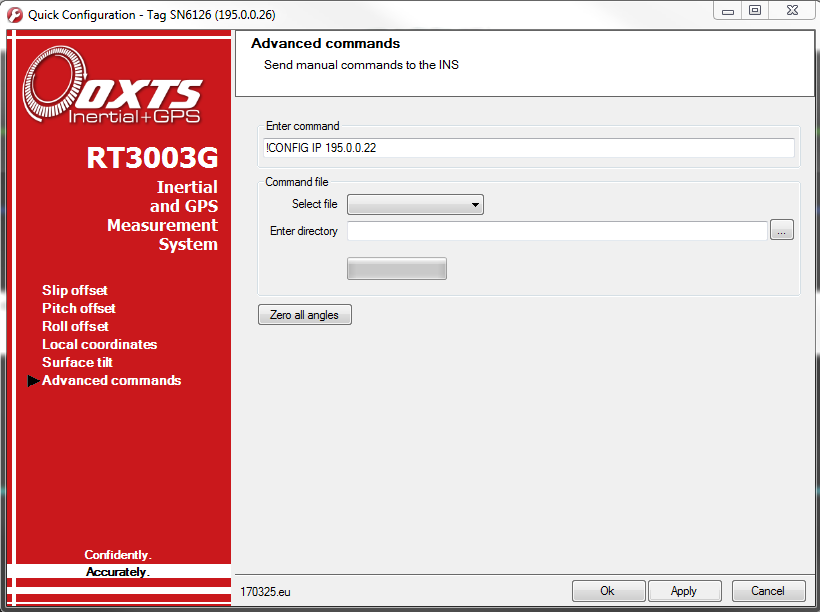This screenshot has width=820, height=612.
Task: Click Ok to confirm the configuration
Action: [x=608, y=590]
